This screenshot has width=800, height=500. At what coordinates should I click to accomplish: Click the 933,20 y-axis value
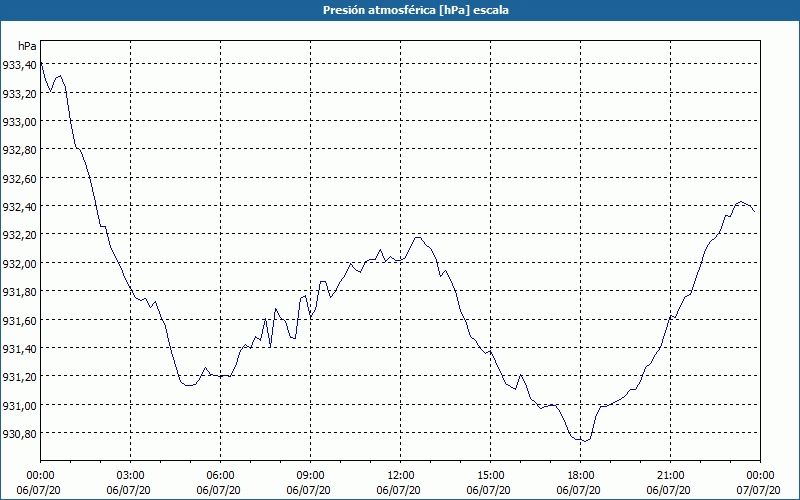point(19,93)
